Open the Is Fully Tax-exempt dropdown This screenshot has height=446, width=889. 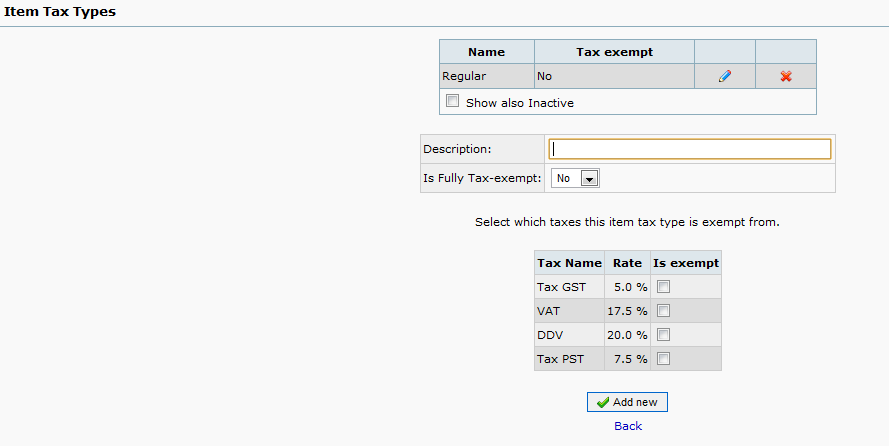click(x=575, y=178)
